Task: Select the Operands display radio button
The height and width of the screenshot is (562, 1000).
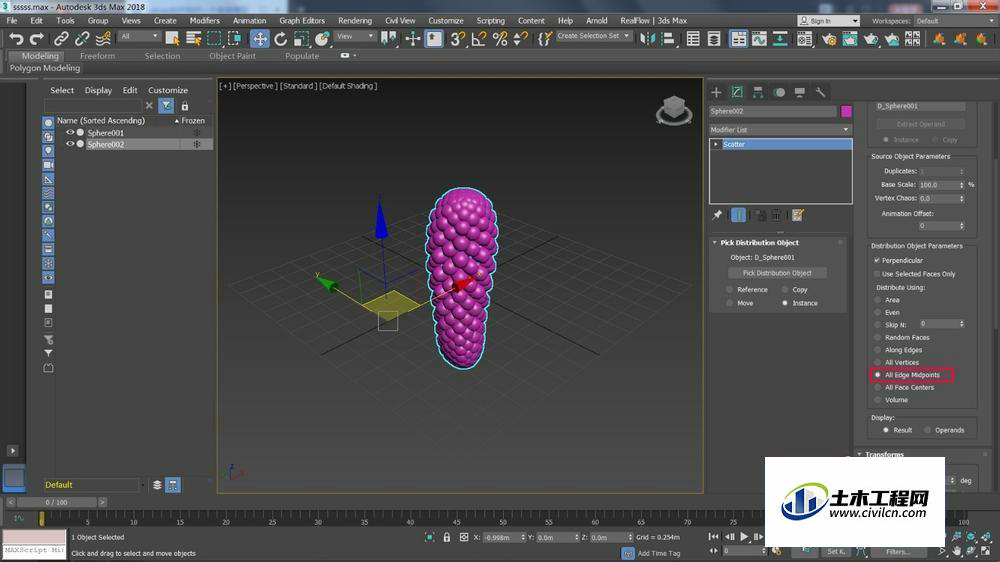Action: [927, 430]
